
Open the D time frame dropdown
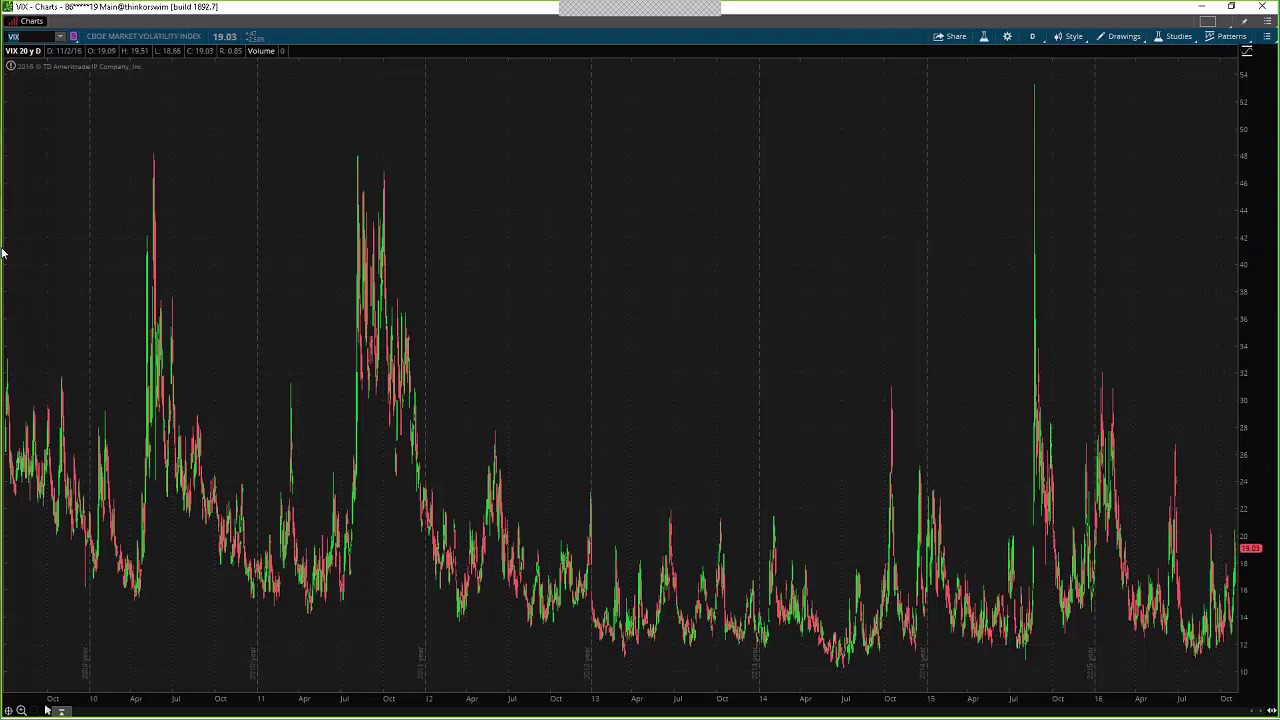1032,37
